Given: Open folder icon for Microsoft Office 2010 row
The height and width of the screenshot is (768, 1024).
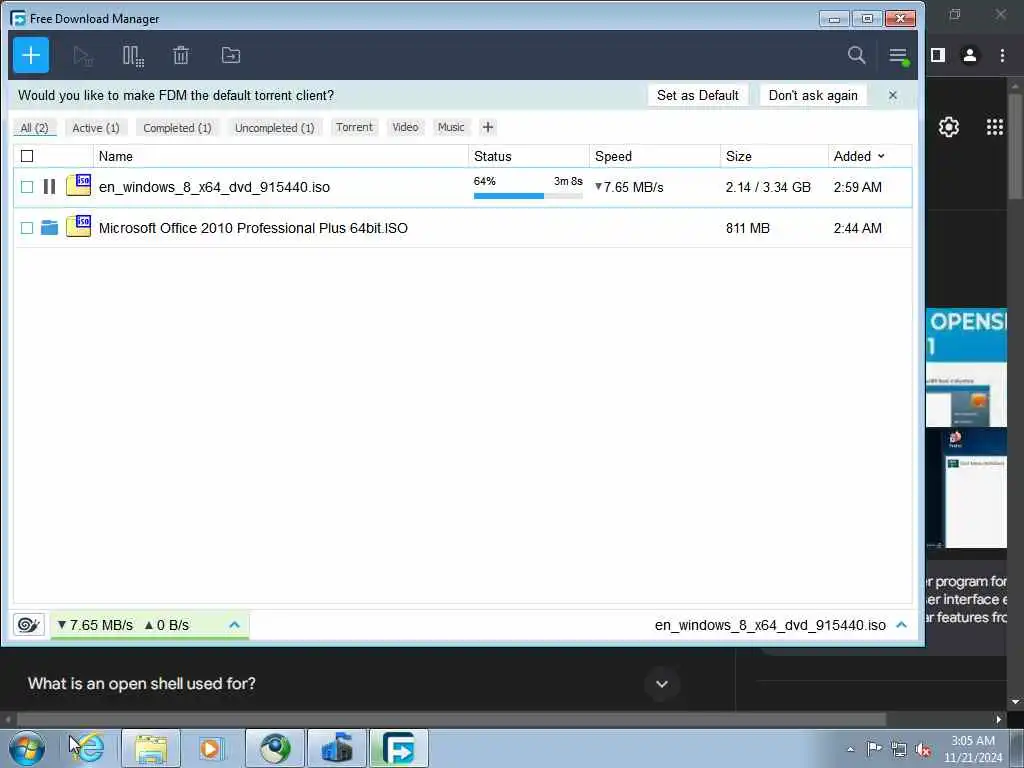Looking at the screenshot, I should 49,228.
